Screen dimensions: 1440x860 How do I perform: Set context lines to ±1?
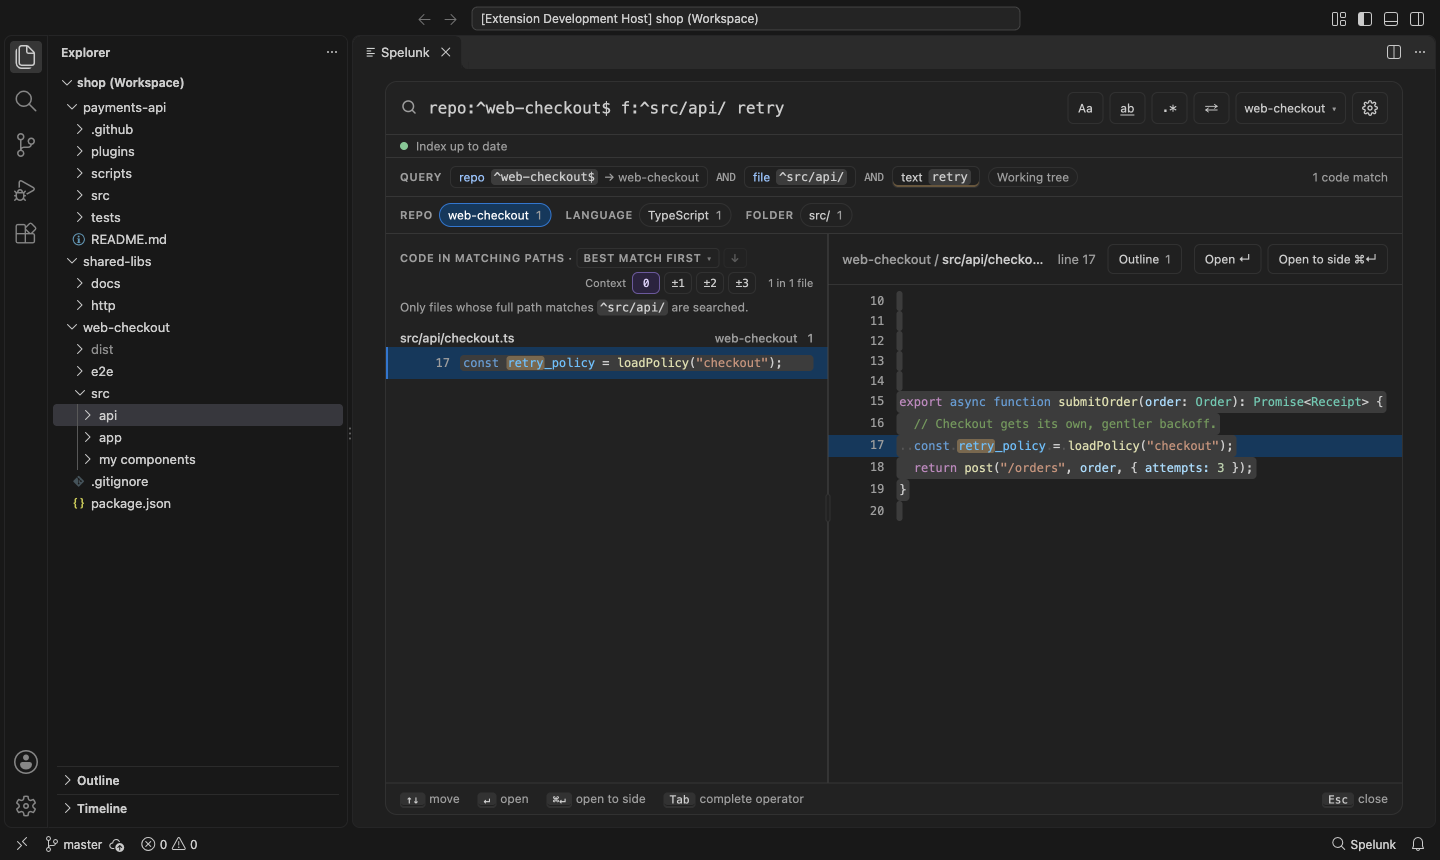678,283
